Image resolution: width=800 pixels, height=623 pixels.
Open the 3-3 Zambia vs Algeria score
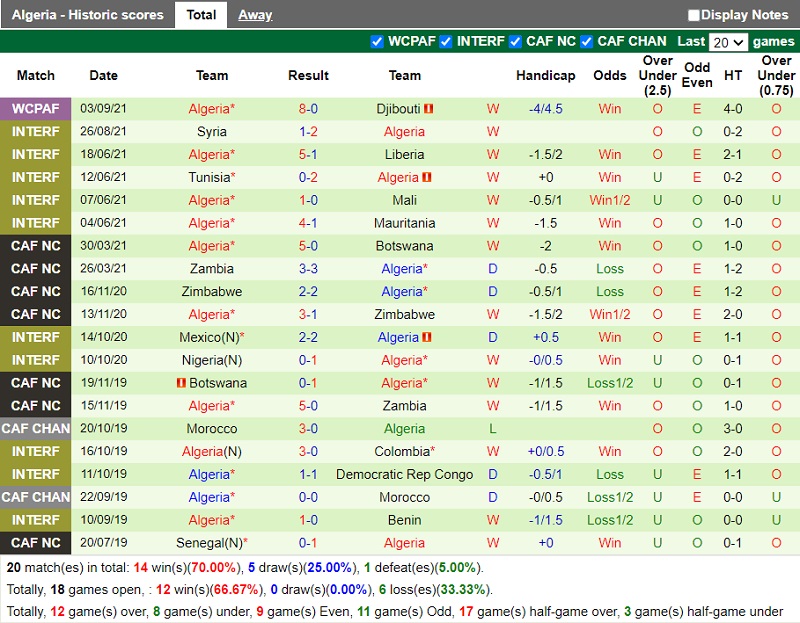[308, 269]
